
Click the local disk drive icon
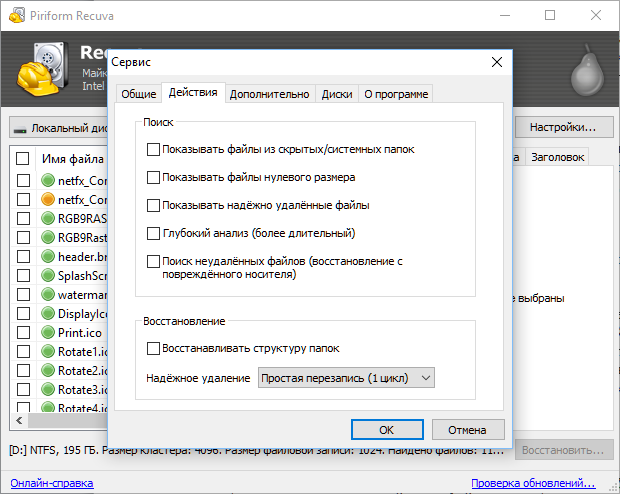(20, 129)
